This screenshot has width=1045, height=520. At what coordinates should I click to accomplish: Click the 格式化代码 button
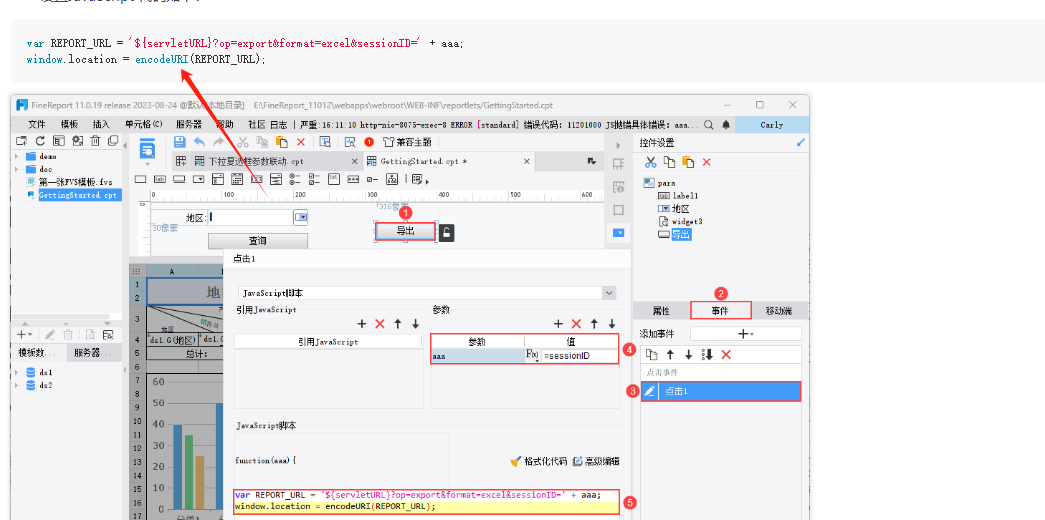[538, 461]
